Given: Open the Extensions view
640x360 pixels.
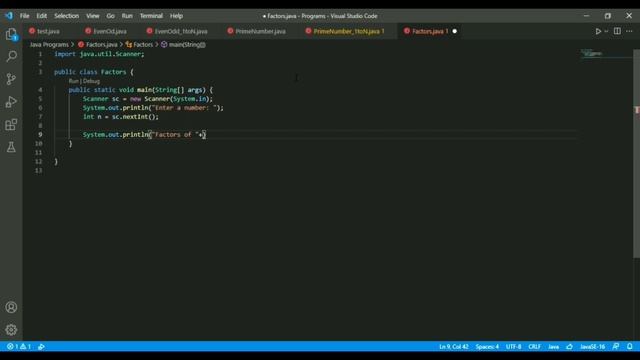Looking at the screenshot, I should (x=11, y=124).
